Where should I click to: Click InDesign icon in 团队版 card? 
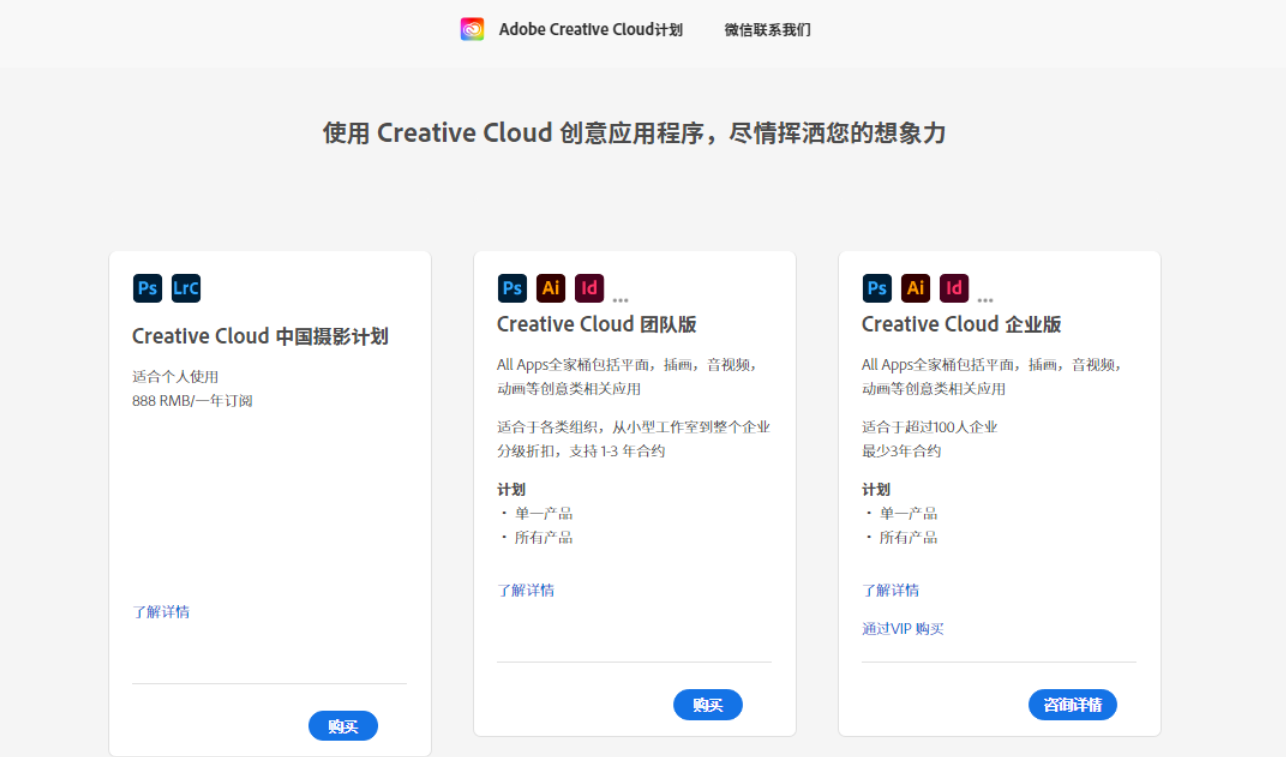click(x=590, y=288)
